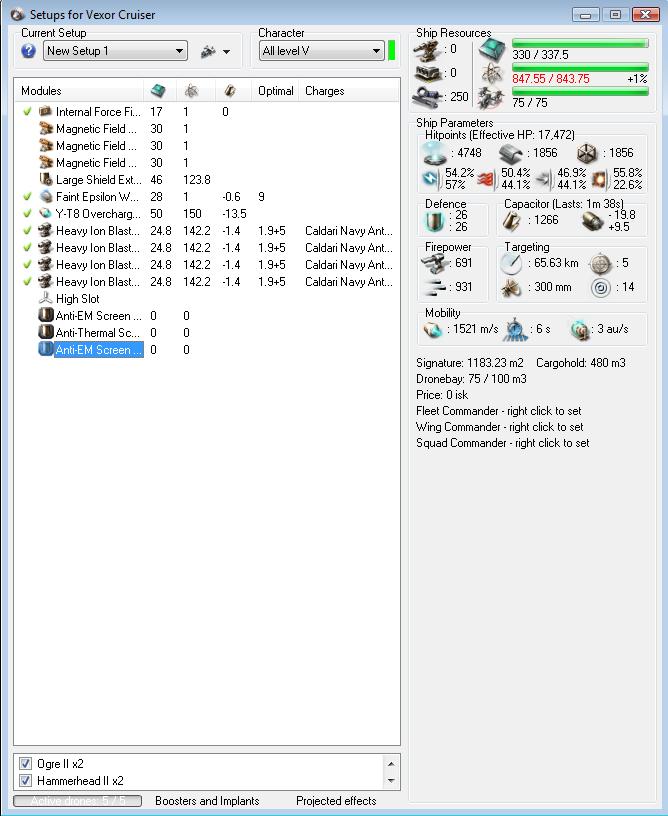Click the armor hitpoints icon
The height and width of the screenshot is (816, 668).
pos(510,154)
